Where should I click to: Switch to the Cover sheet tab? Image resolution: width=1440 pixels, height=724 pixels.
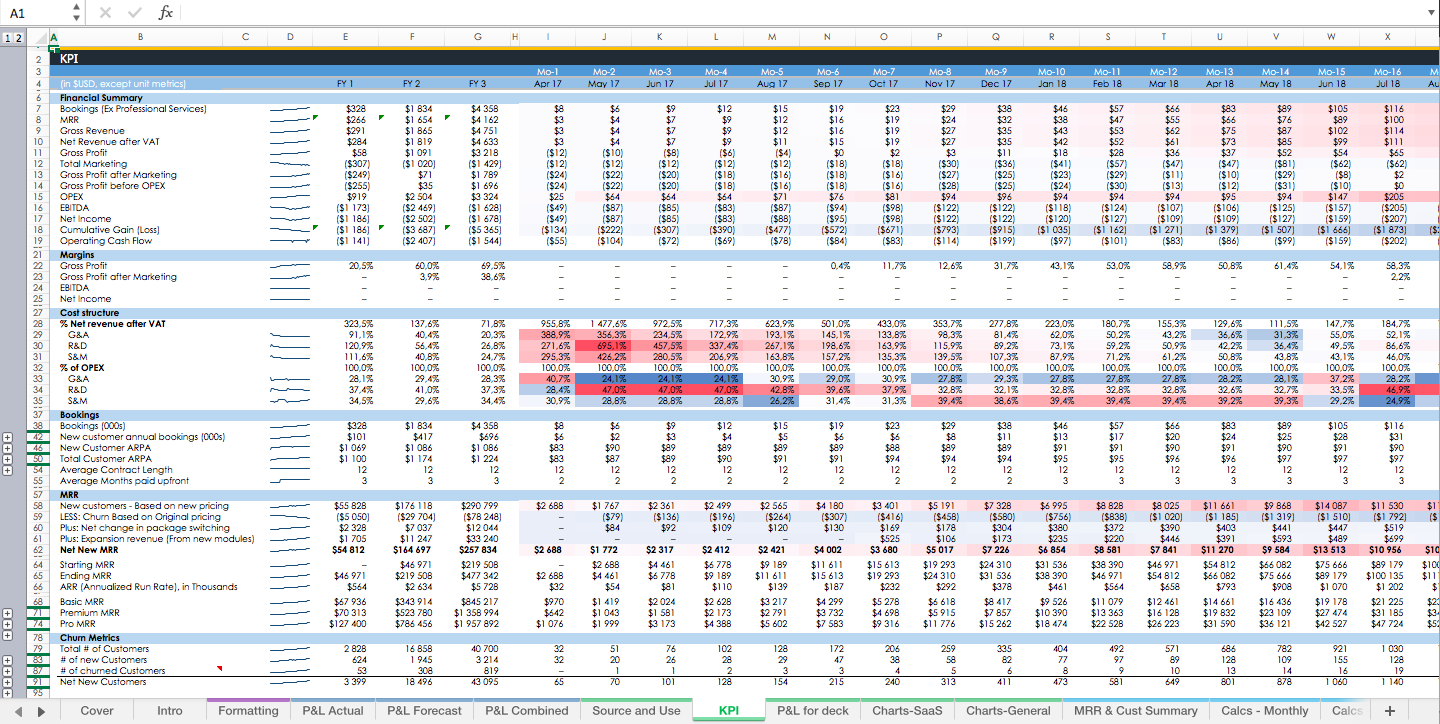(x=97, y=711)
